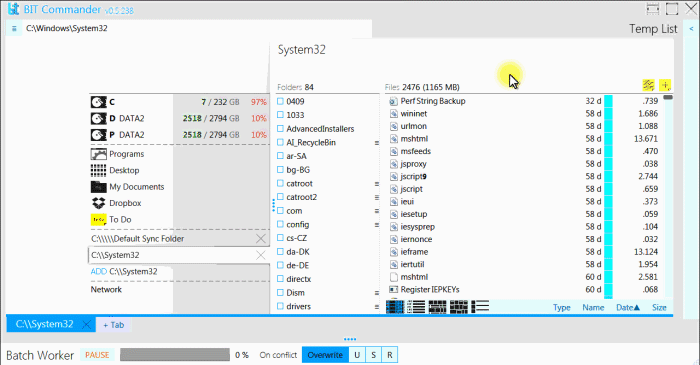Image resolution: width=700 pixels, height=365 pixels.
Task: Check the drivers folder checkbox
Action: point(280,306)
